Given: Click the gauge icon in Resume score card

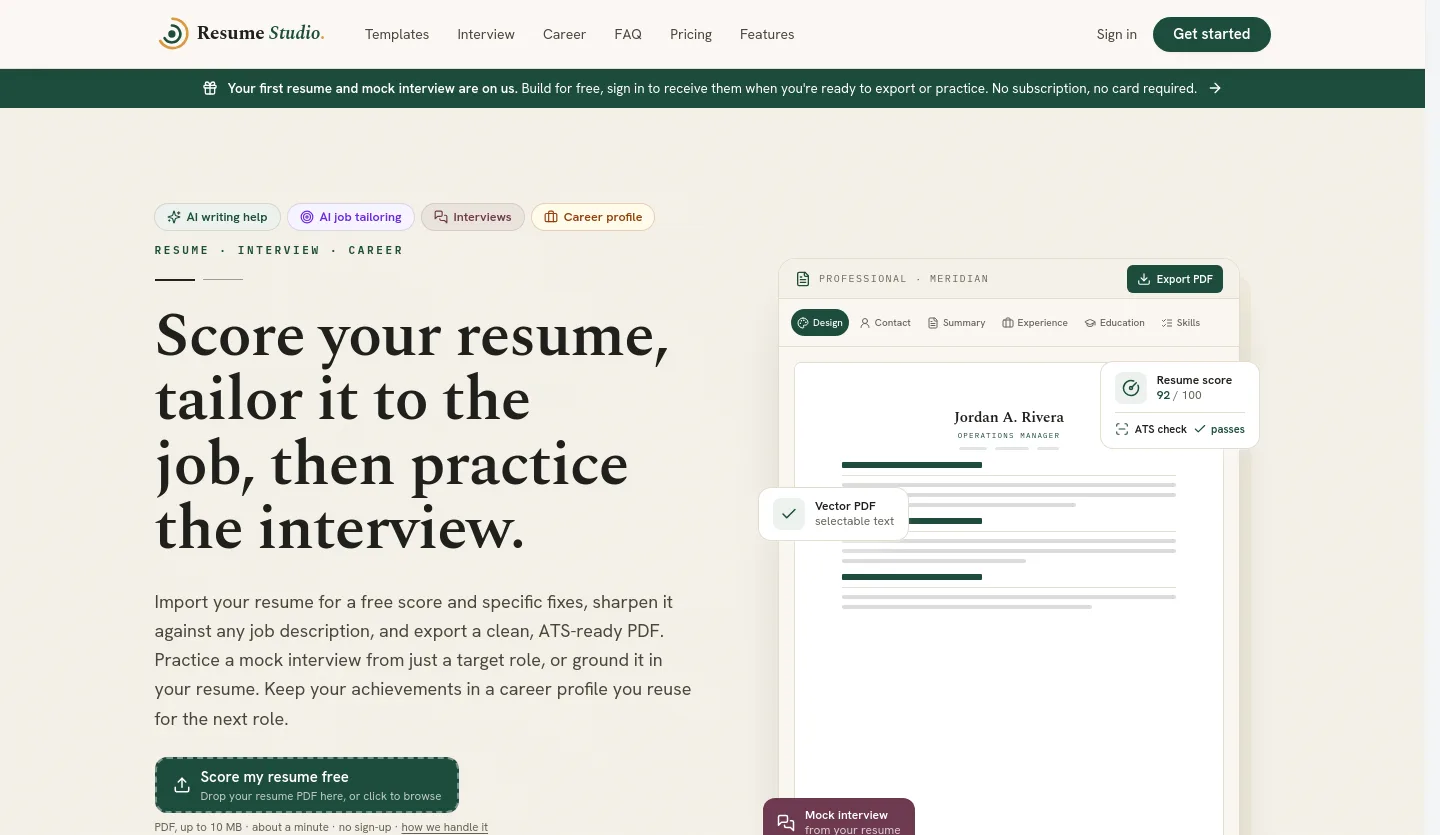Looking at the screenshot, I should pyautogui.click(x=1131, y=388).
